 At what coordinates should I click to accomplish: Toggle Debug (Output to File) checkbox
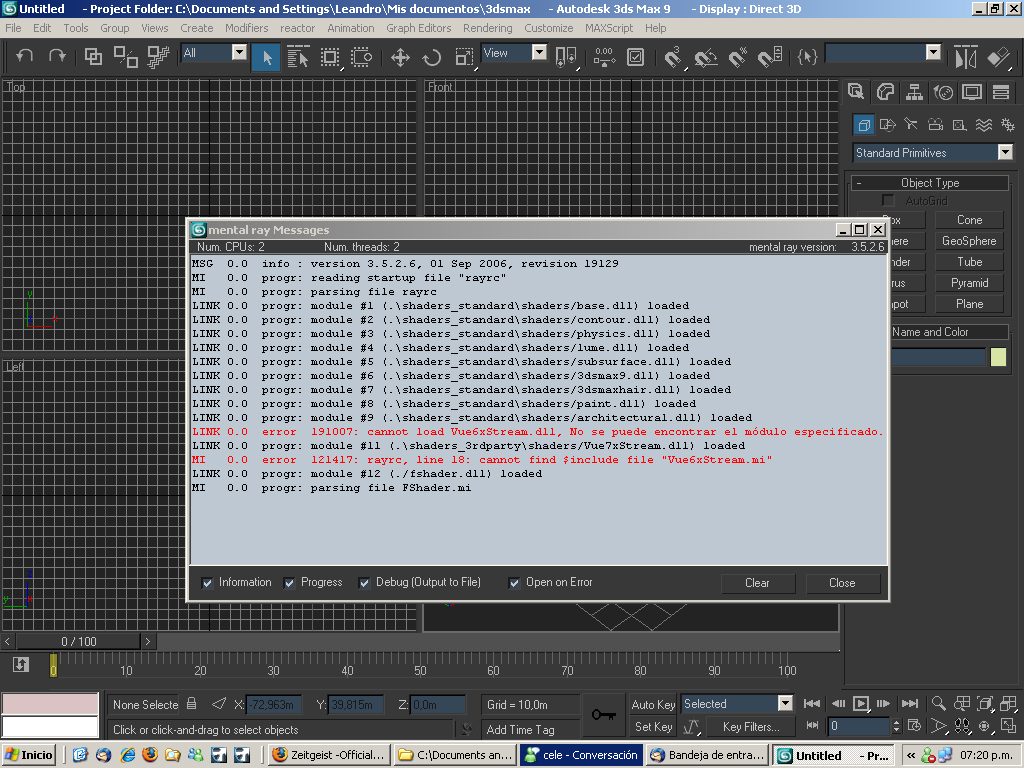pyautogui.click(x=364, y=583)
